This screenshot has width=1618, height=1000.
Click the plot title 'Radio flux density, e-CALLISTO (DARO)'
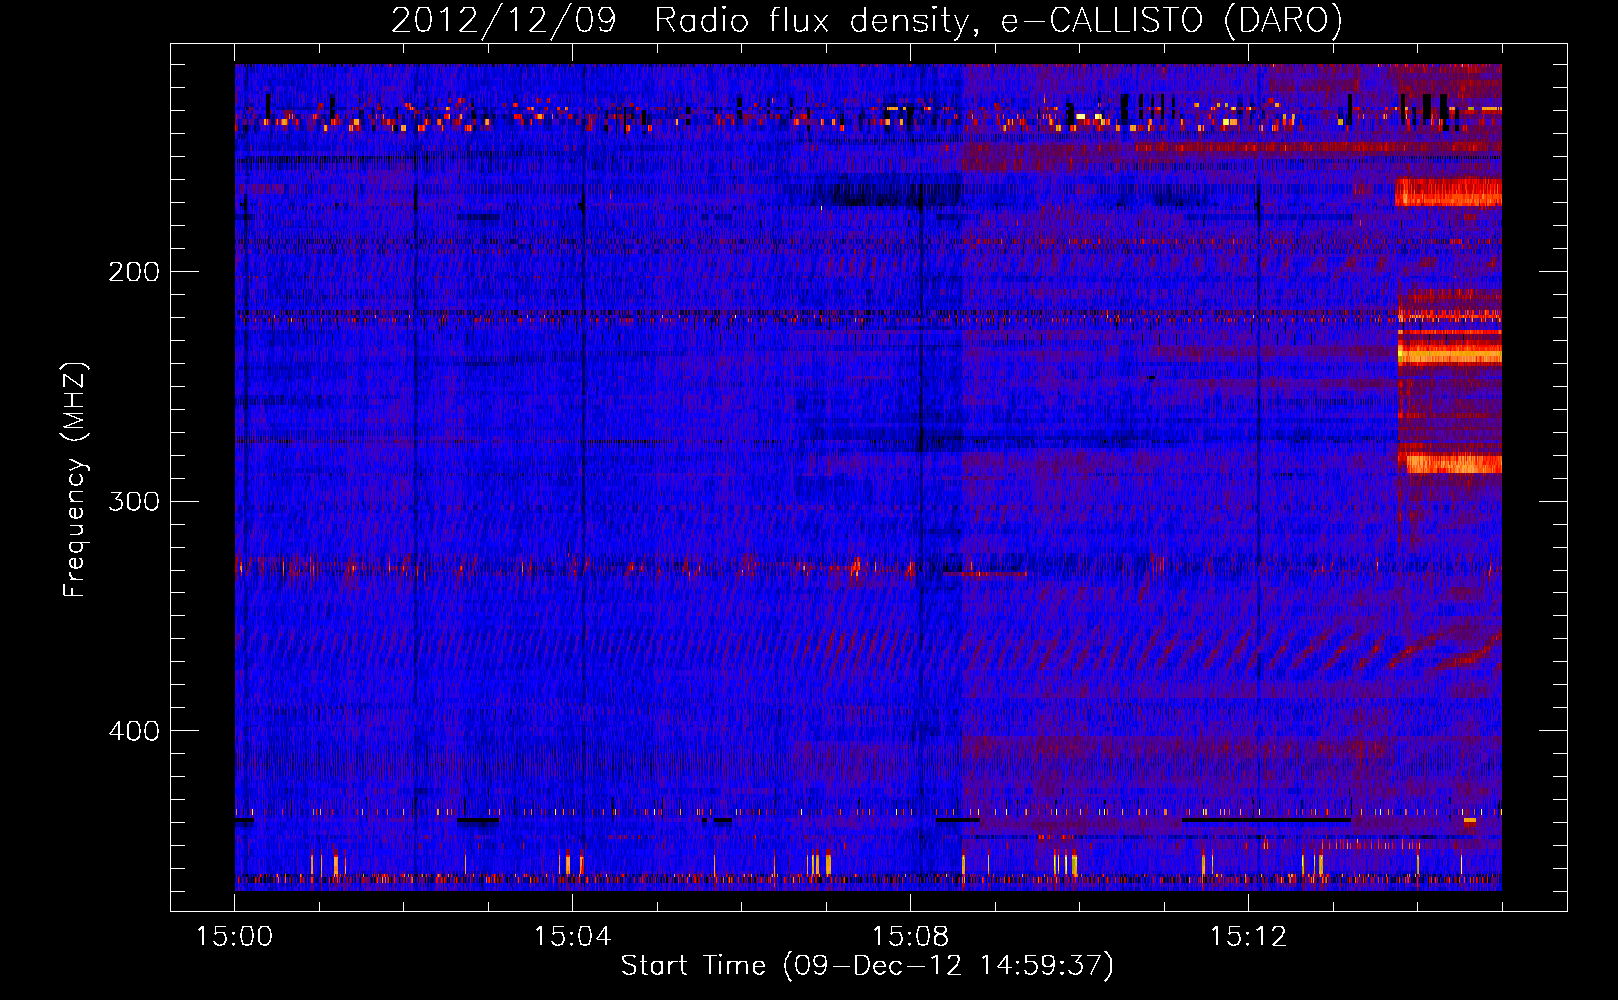coord(998,21)
